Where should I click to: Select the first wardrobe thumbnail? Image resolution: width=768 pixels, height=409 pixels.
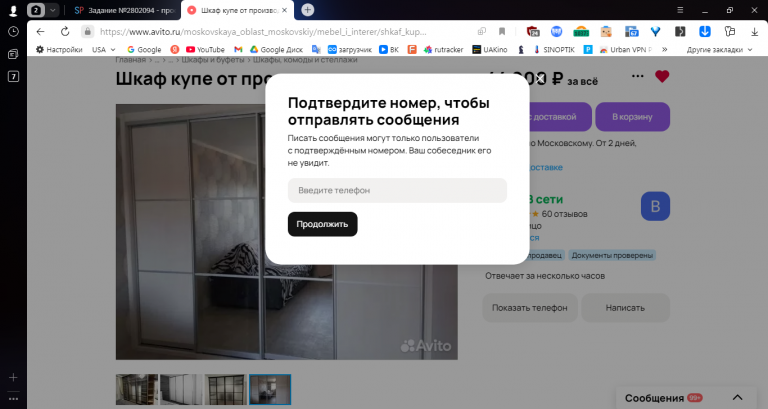point(137,389)
